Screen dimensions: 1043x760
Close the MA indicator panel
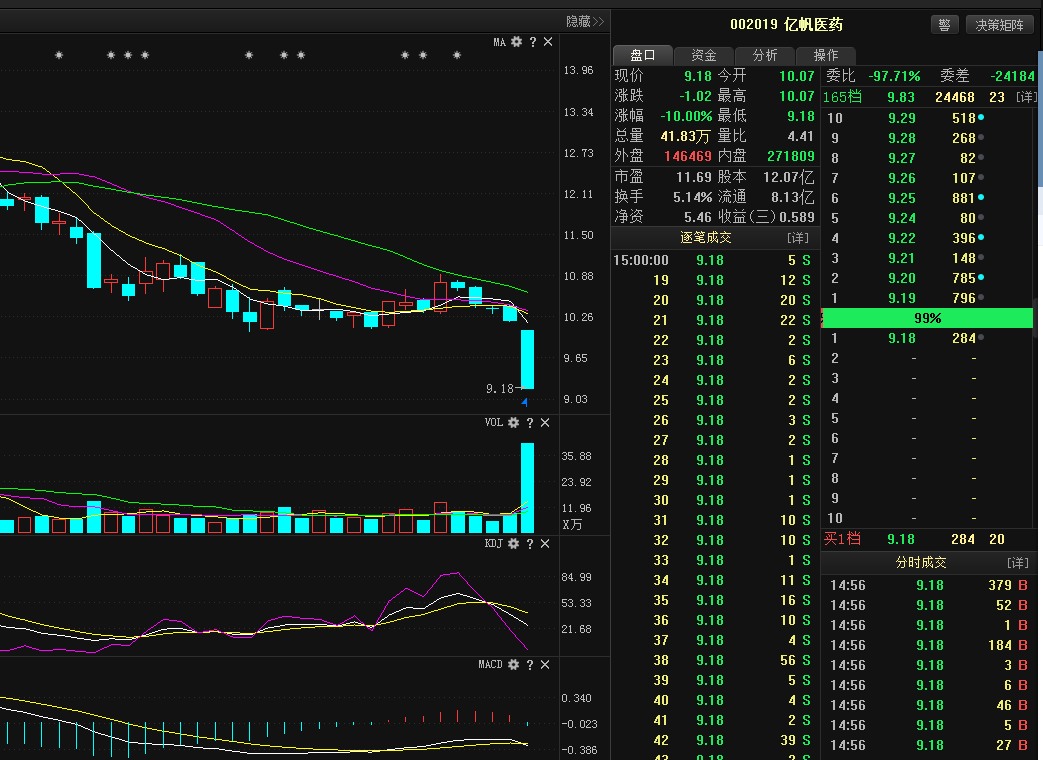click(548, 42)
